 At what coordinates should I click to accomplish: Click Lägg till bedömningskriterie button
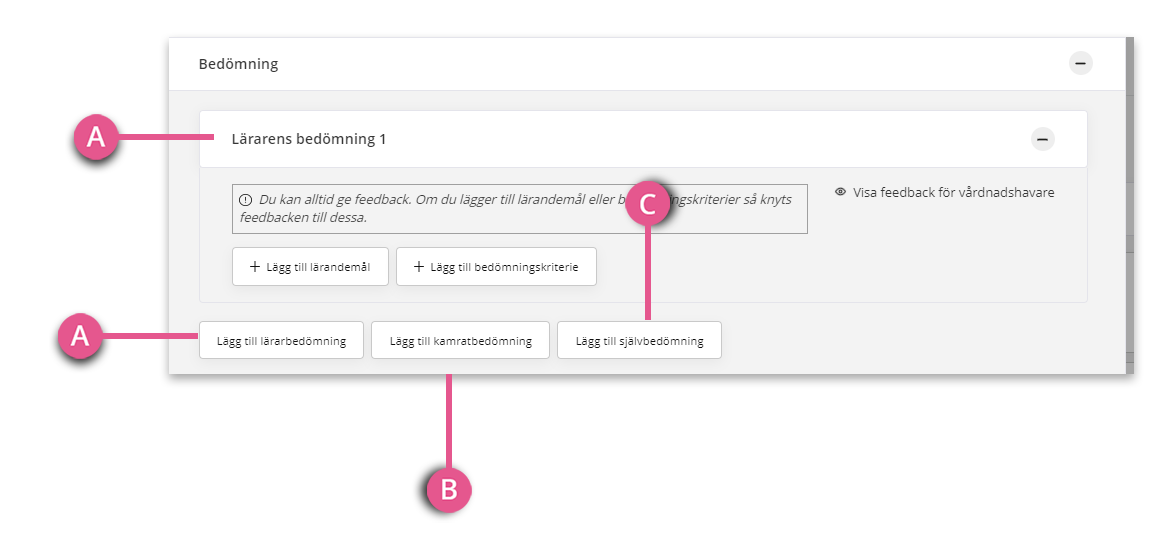[x=496, y=266]
